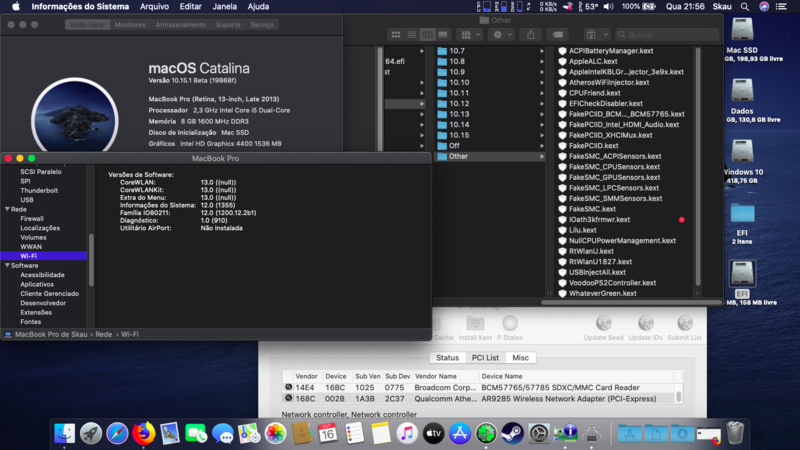Switch Finder to list view
Image resolution: width=800 pixels, height=450 pixels.
(x=412, y=35)
